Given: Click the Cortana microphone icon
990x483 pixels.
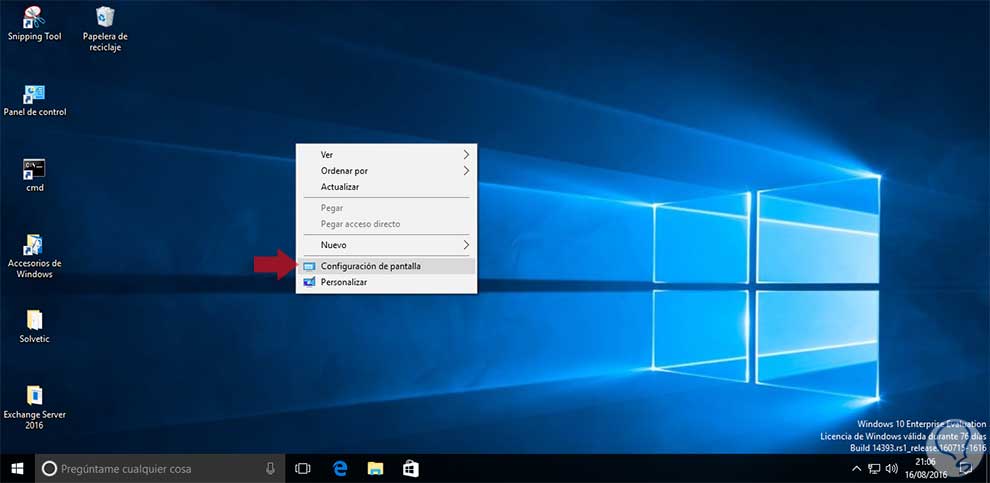Looking at the screenshot, I should [x=270, y=468].
